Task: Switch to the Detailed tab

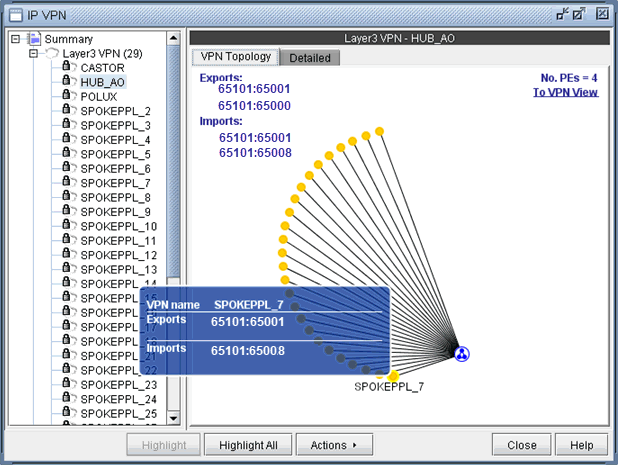Action: (x=309, y=58)
